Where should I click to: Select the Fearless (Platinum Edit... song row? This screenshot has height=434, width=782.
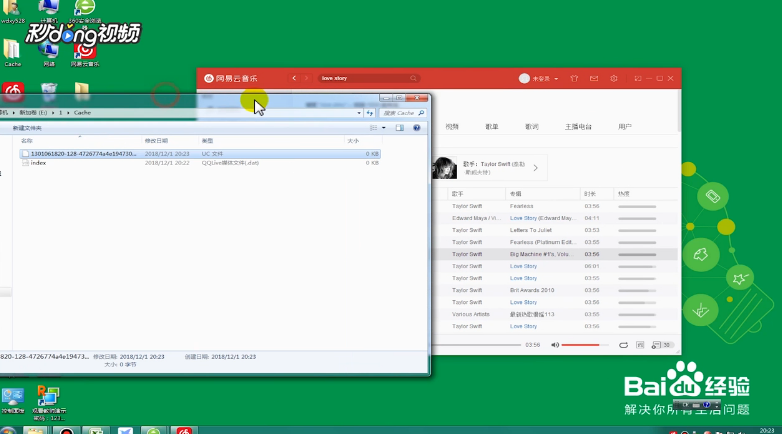coord(555,242)
